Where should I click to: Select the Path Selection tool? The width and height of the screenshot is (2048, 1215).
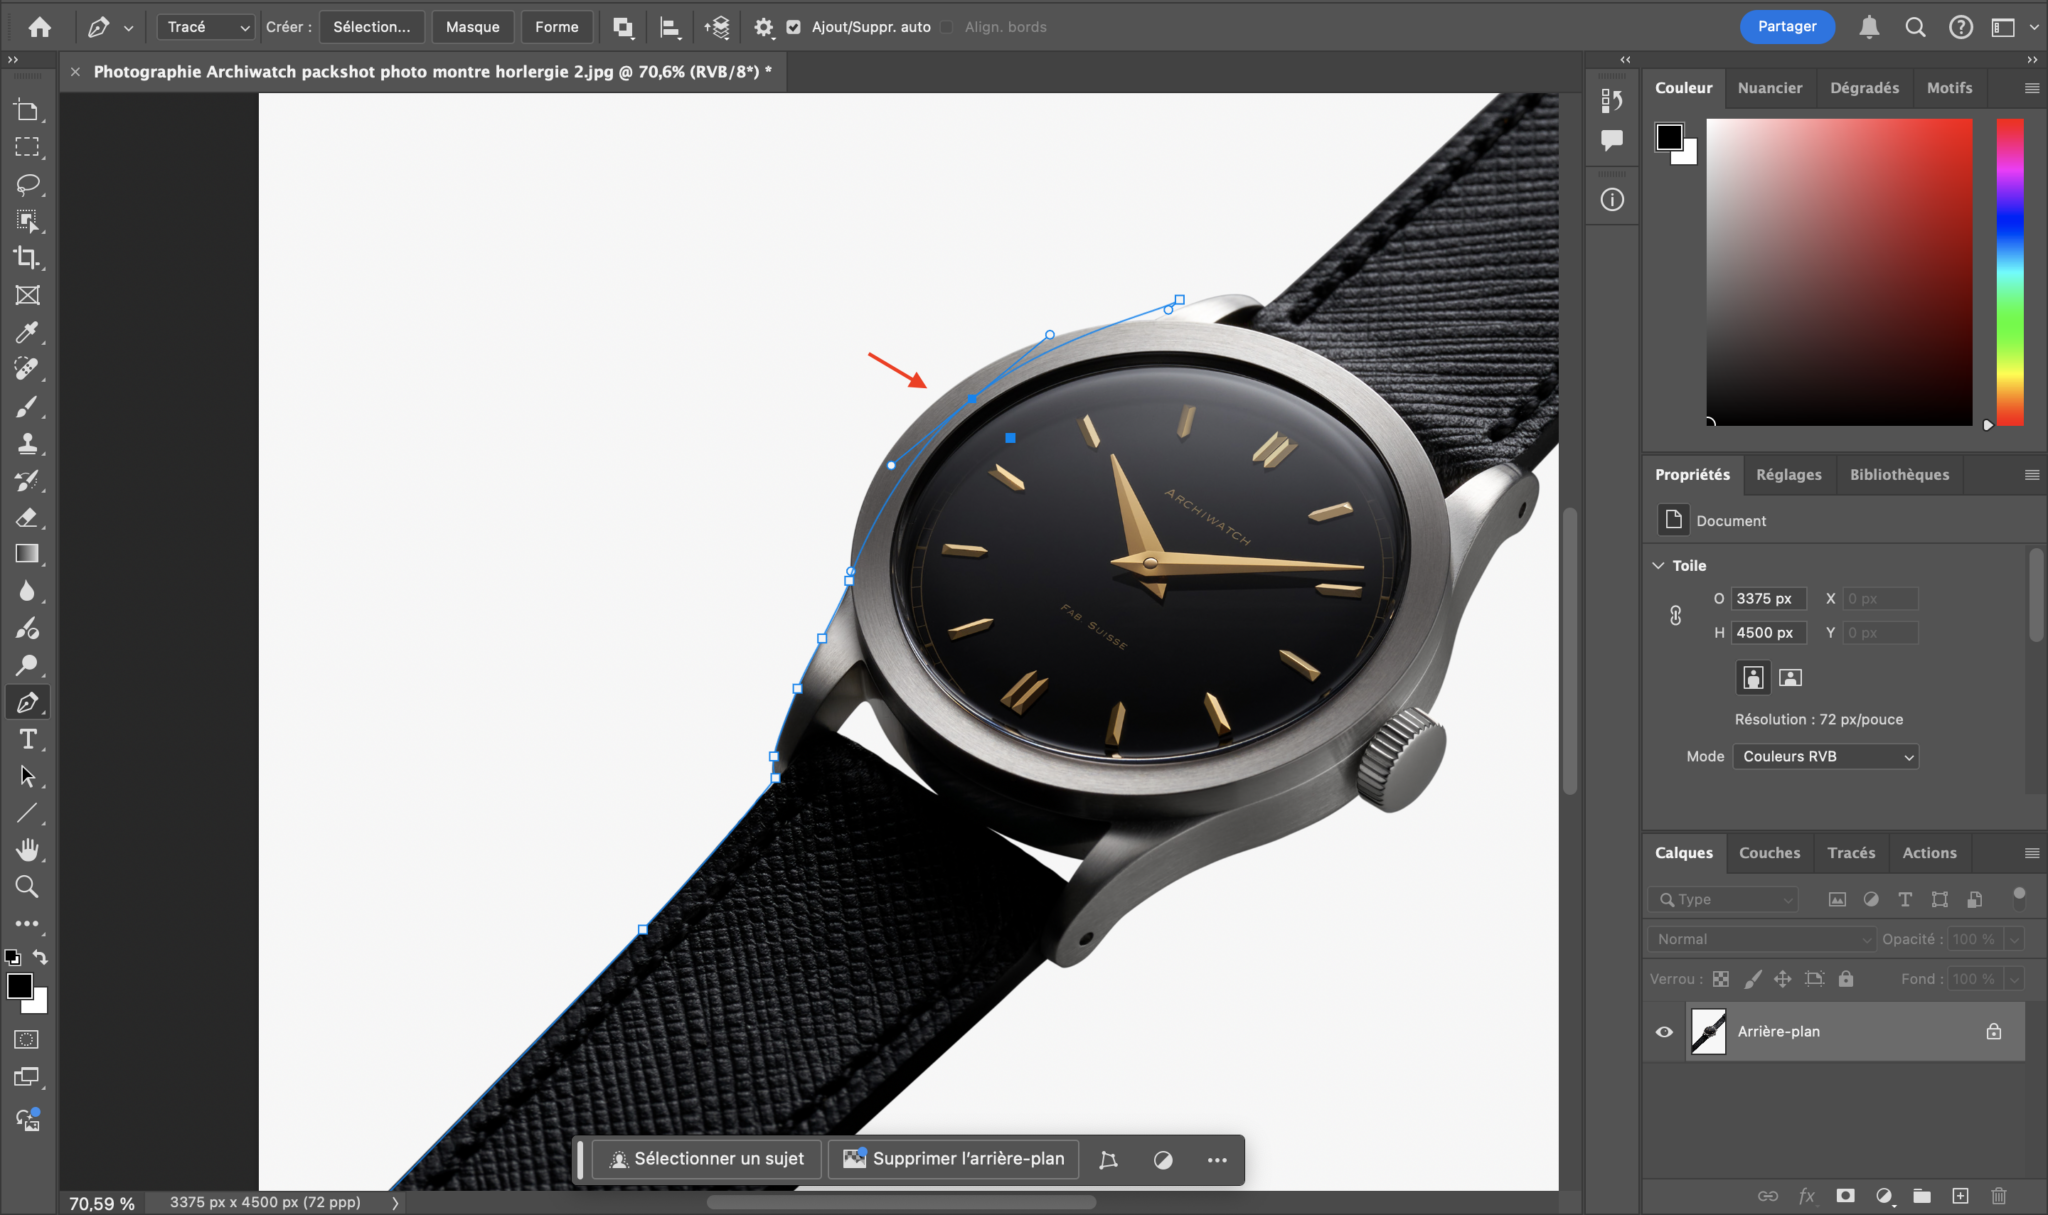tap(27, 776)
